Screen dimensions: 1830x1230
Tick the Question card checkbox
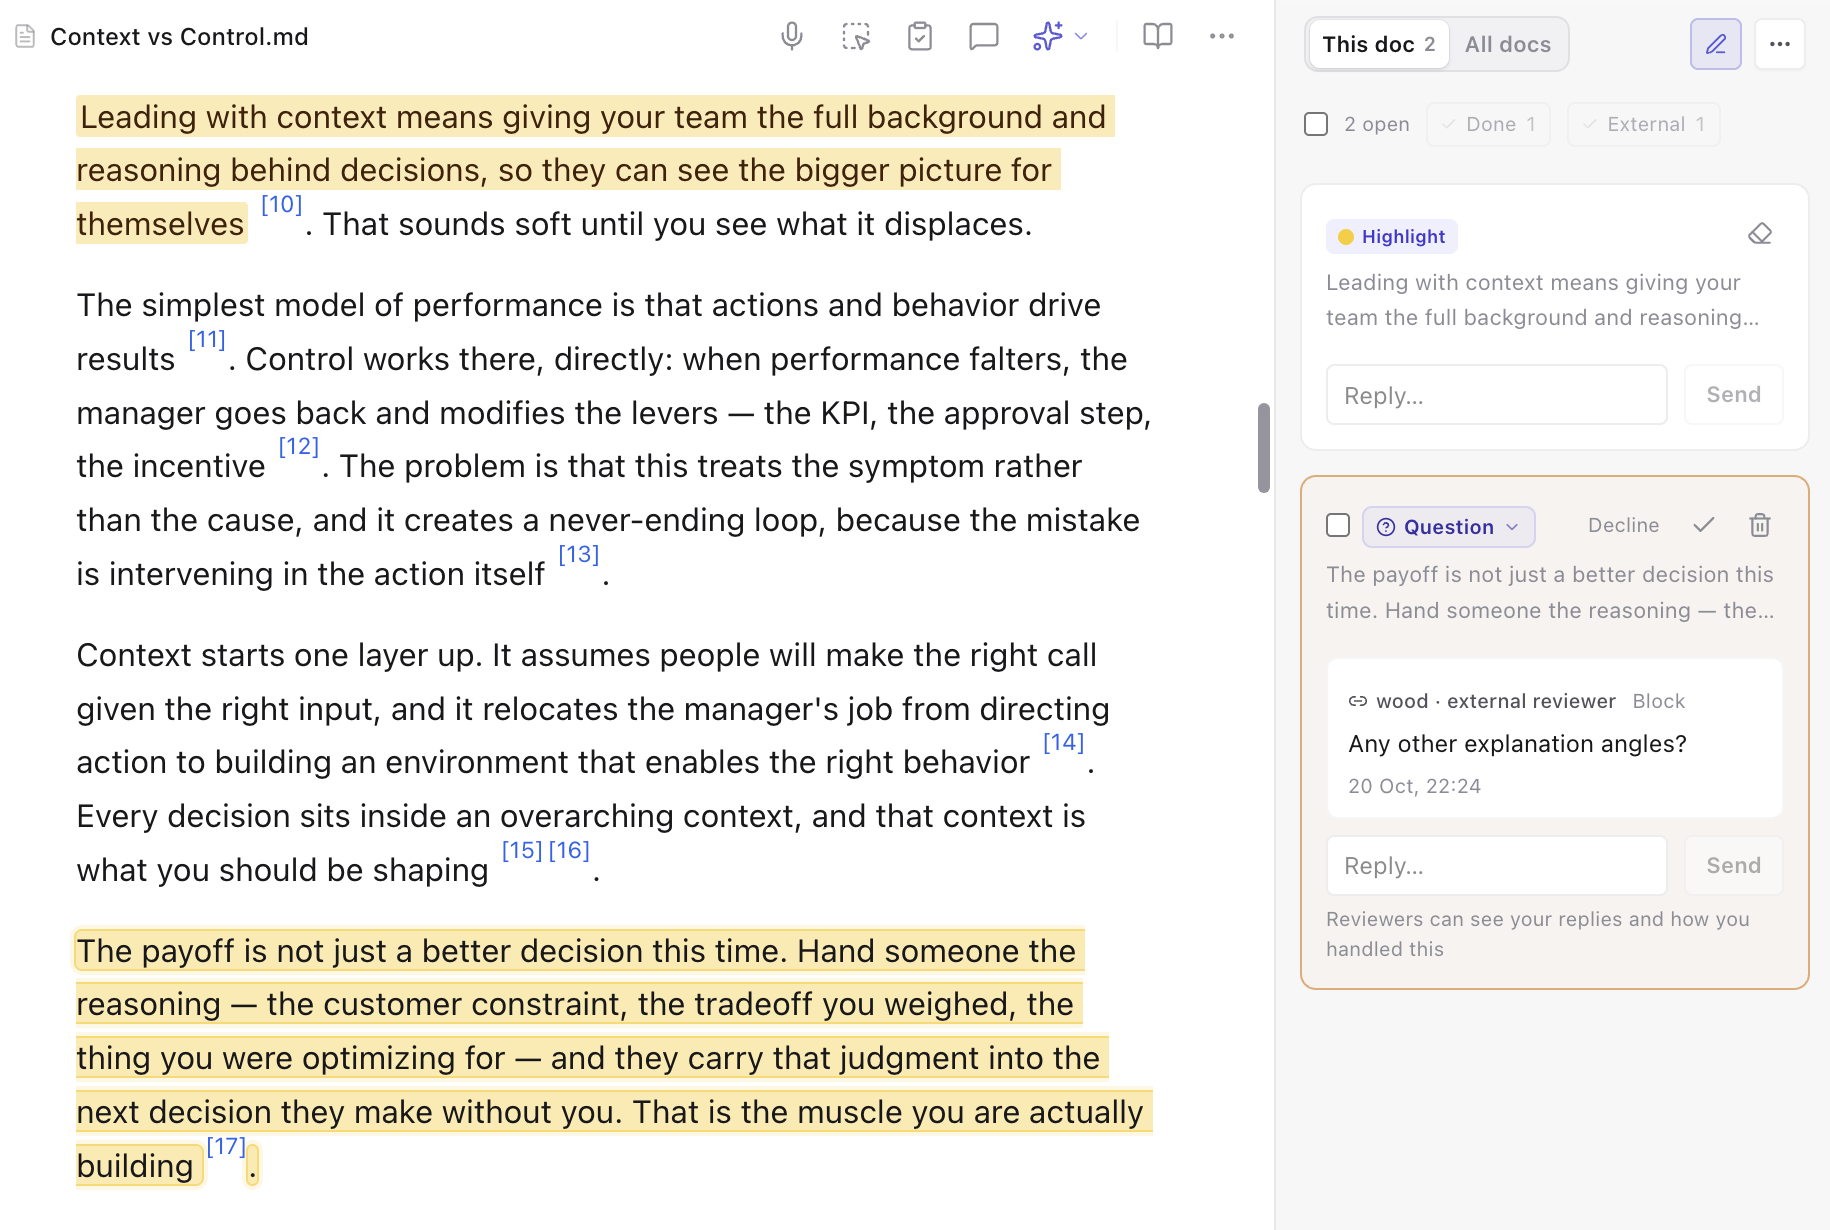1338,525
